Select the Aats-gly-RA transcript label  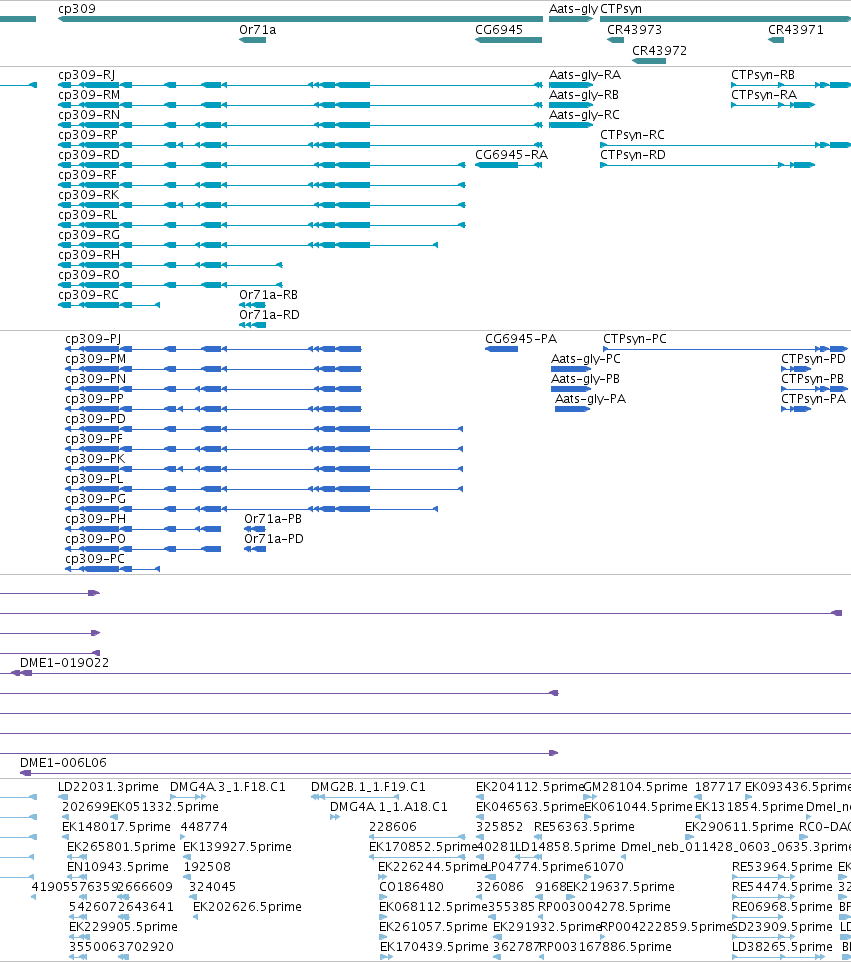585,75
